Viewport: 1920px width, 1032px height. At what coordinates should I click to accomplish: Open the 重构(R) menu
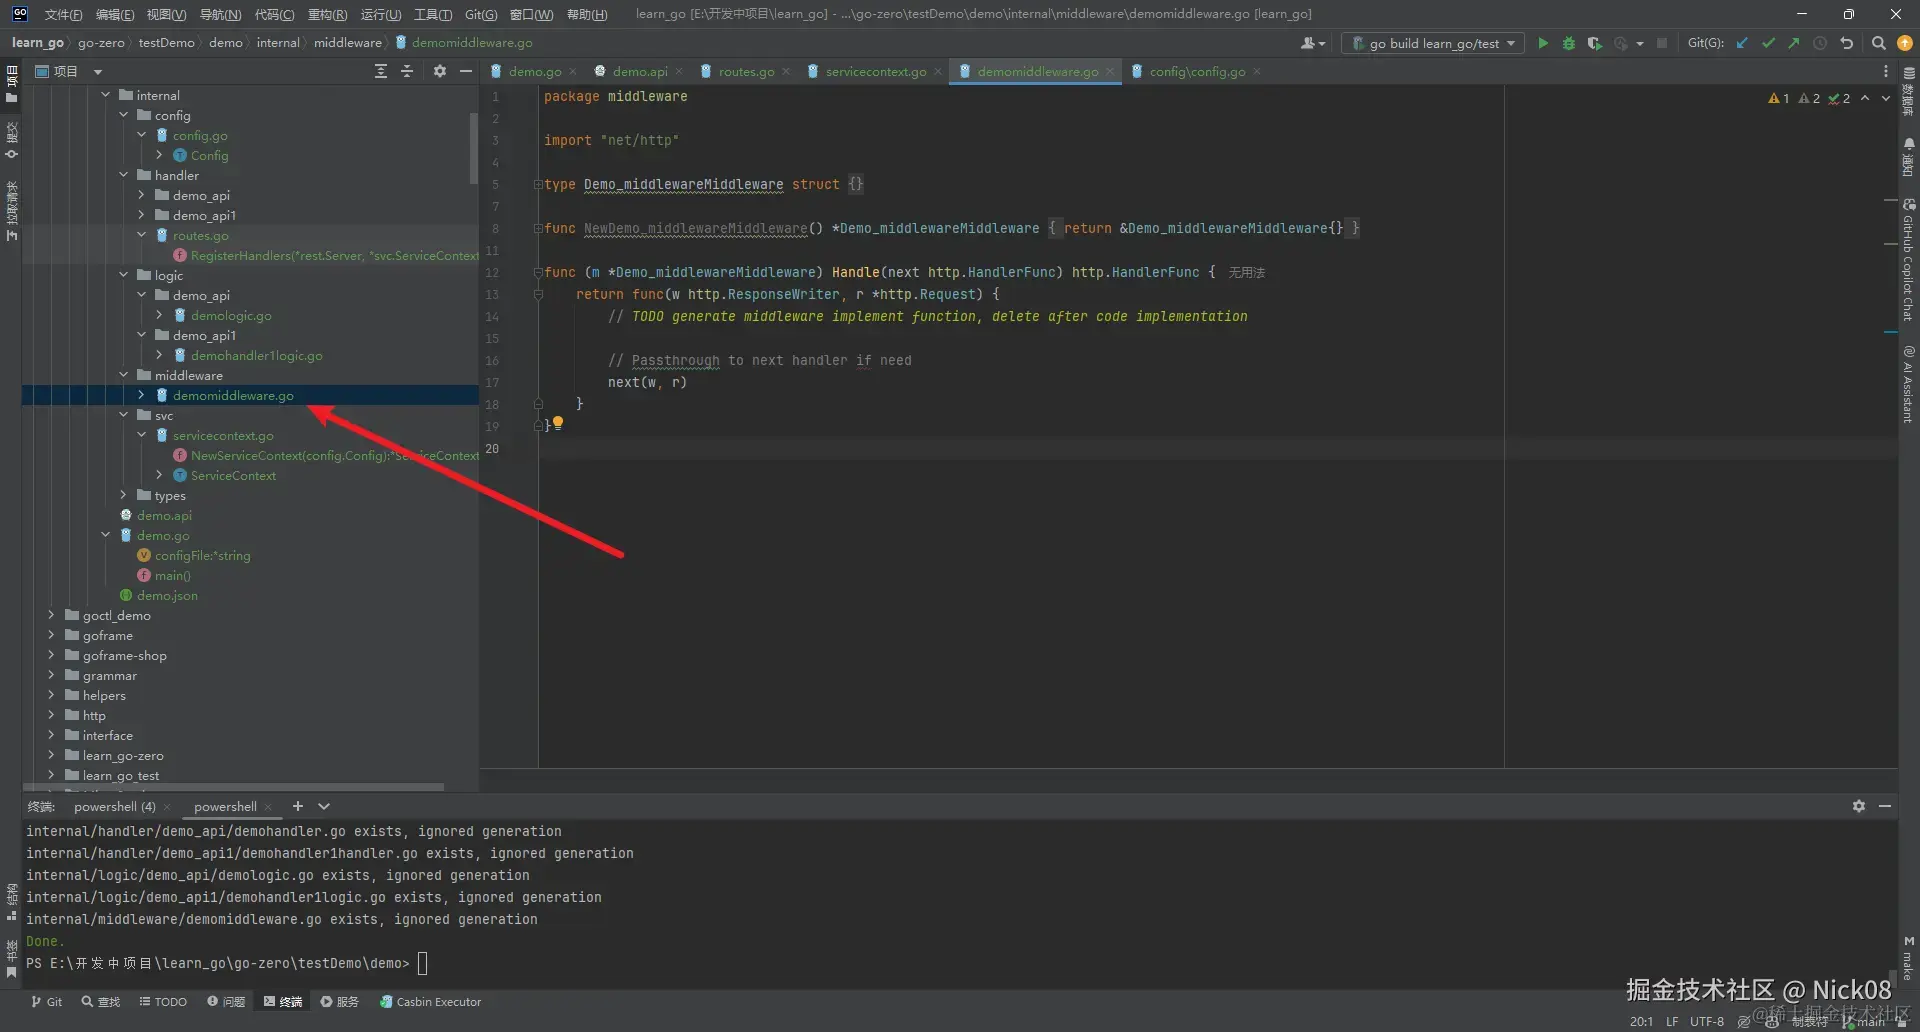click(x=327, y=14)
